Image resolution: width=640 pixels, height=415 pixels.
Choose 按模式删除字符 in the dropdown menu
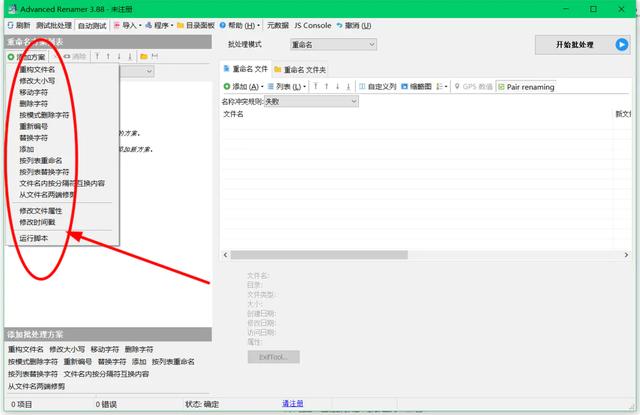(44, 115)
